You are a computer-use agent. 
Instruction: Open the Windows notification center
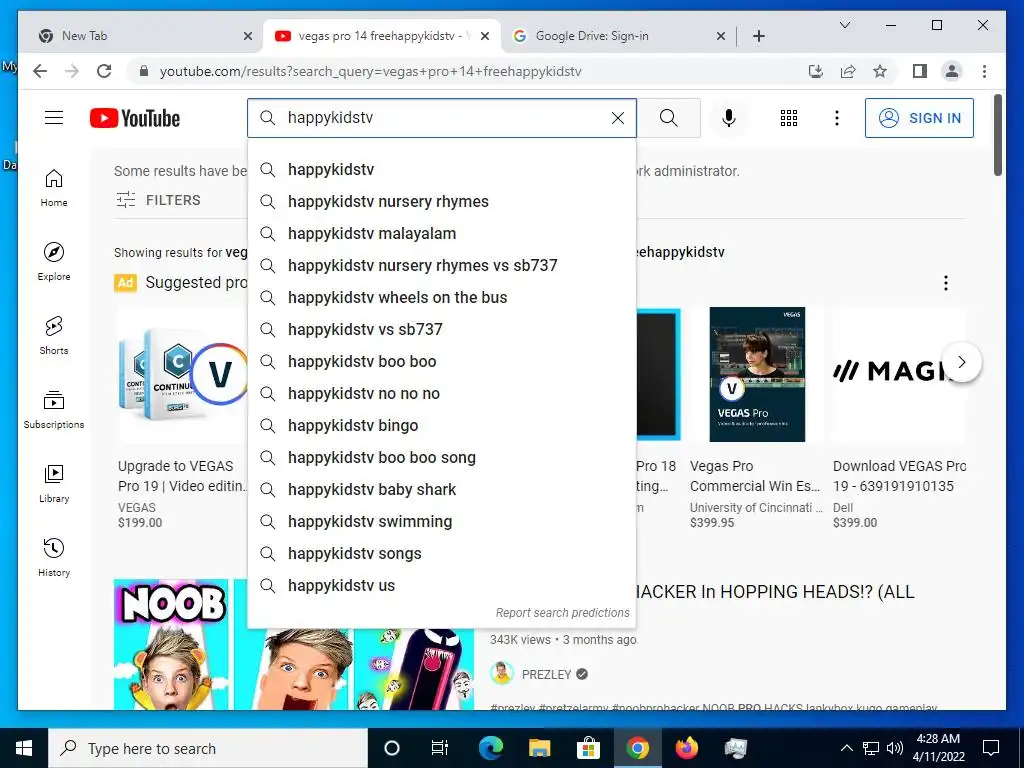[x=991, y=748]
